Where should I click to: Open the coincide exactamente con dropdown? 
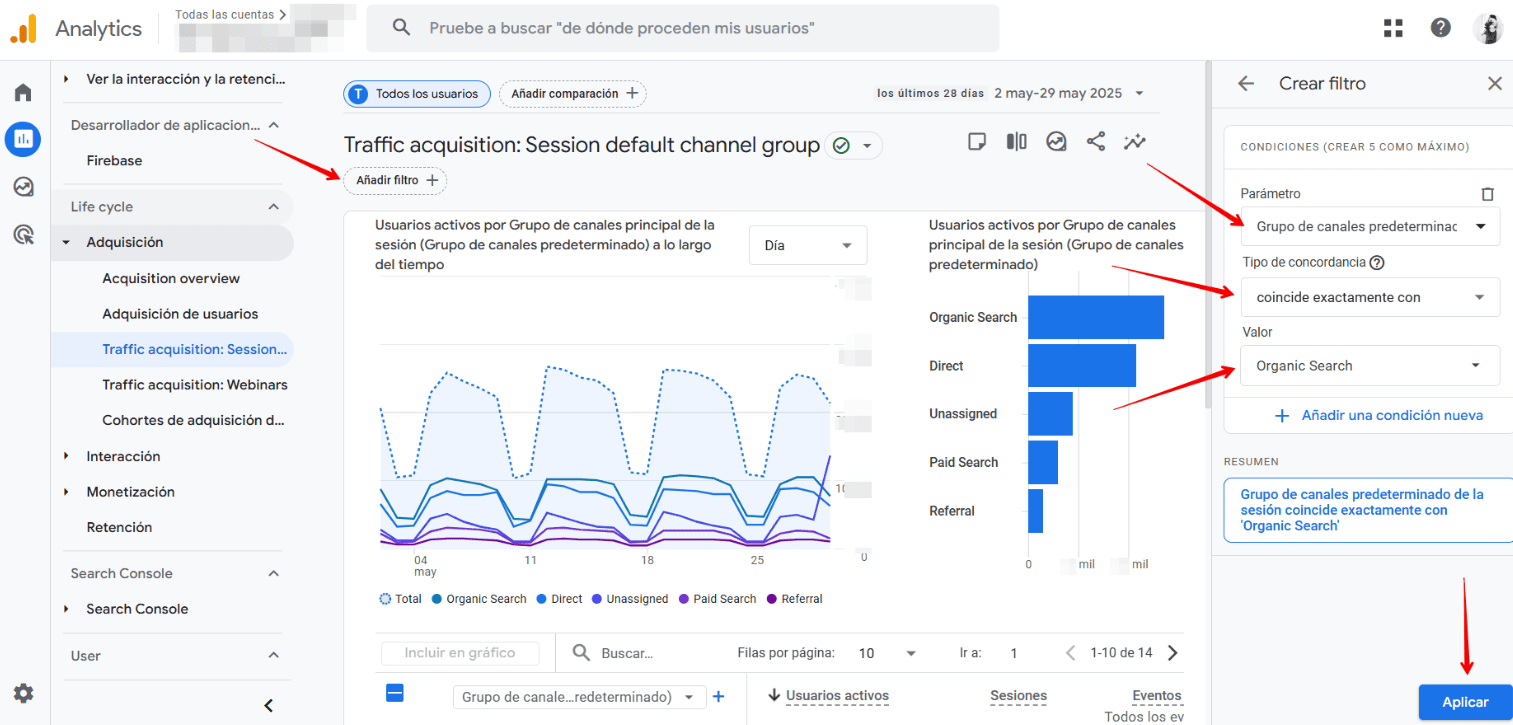1370,297
